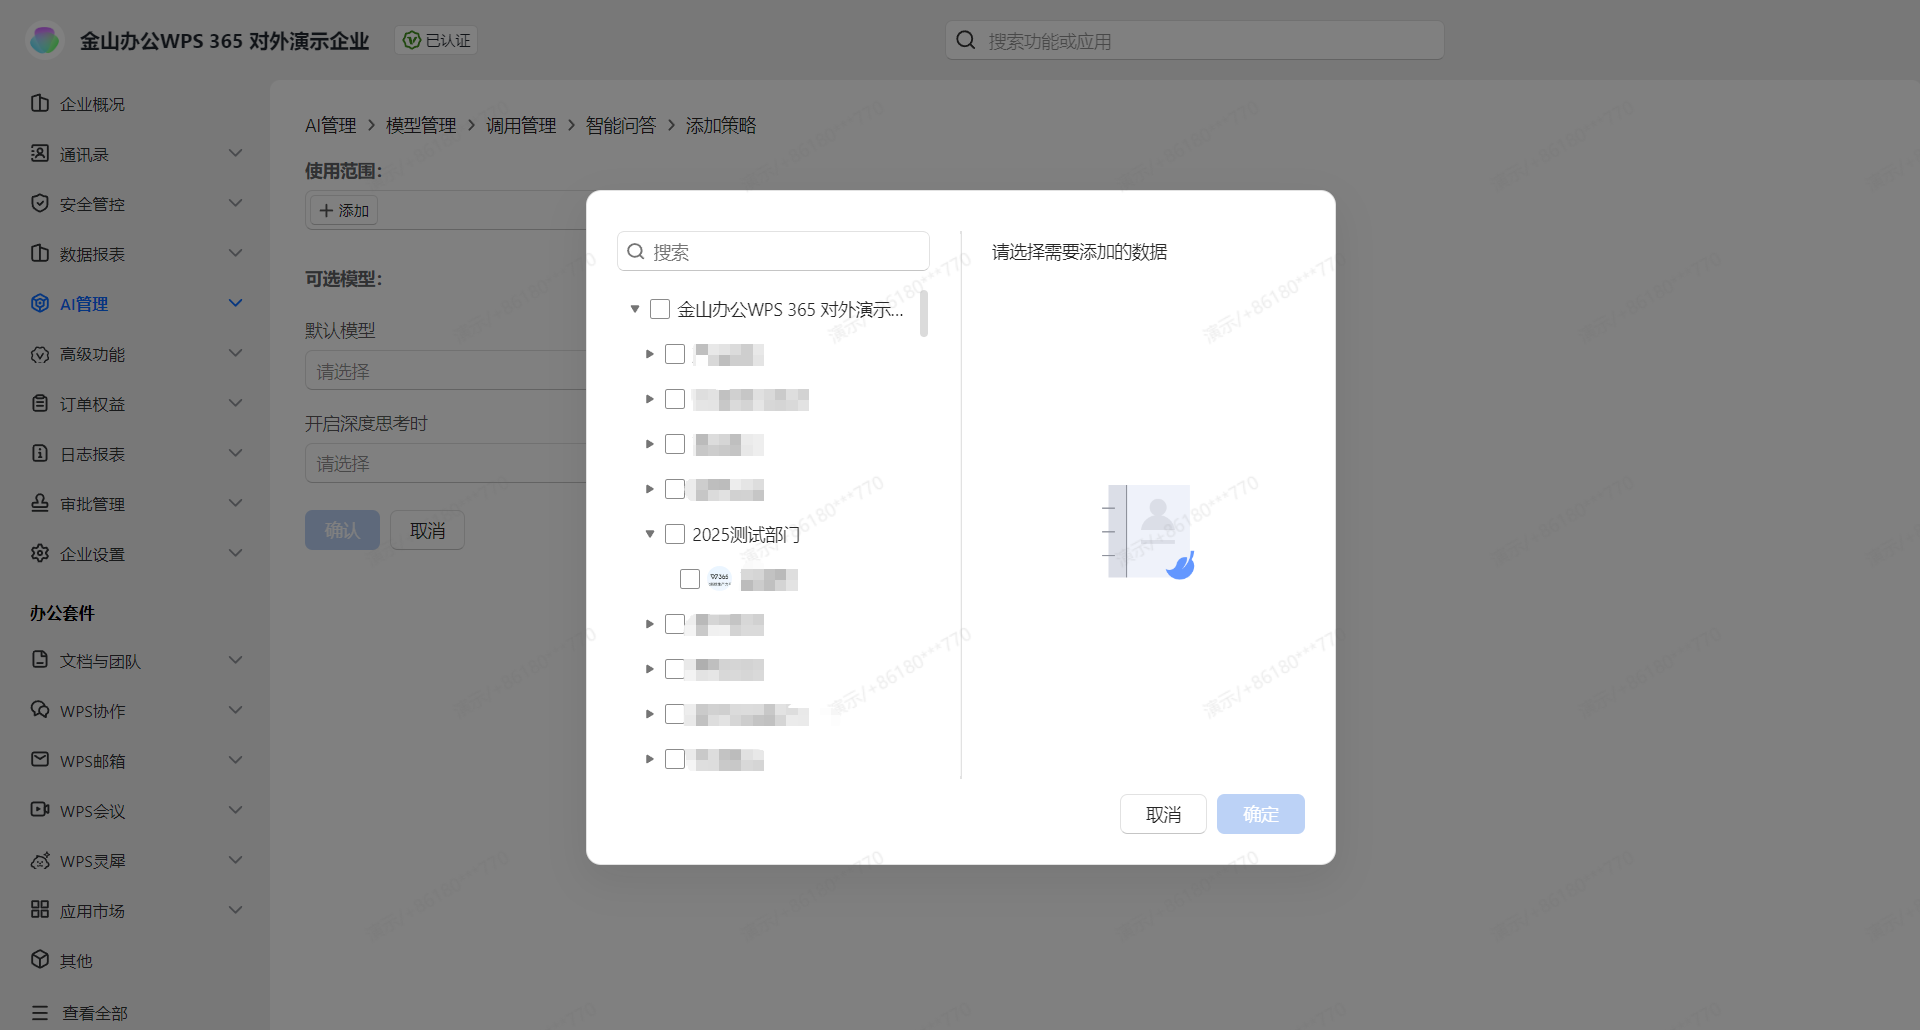Collapse the AI管理 sidebar chevron
The width and height of the screenshot is (1920, 1030).
click(x=236, y=303)
